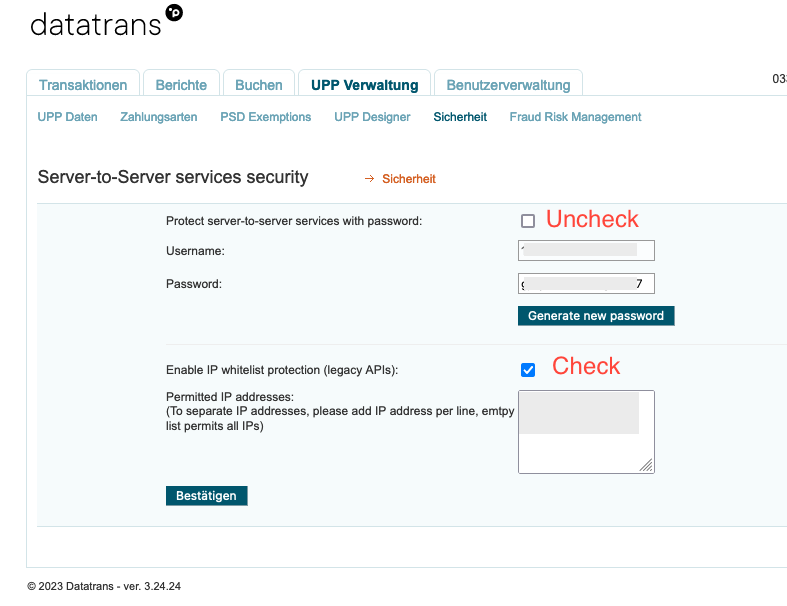Image resolution: width=787 pixels, height=606 pixels.
Task: Disable the IP whitelist protection checkbox
Action: [x=528, y=370]
